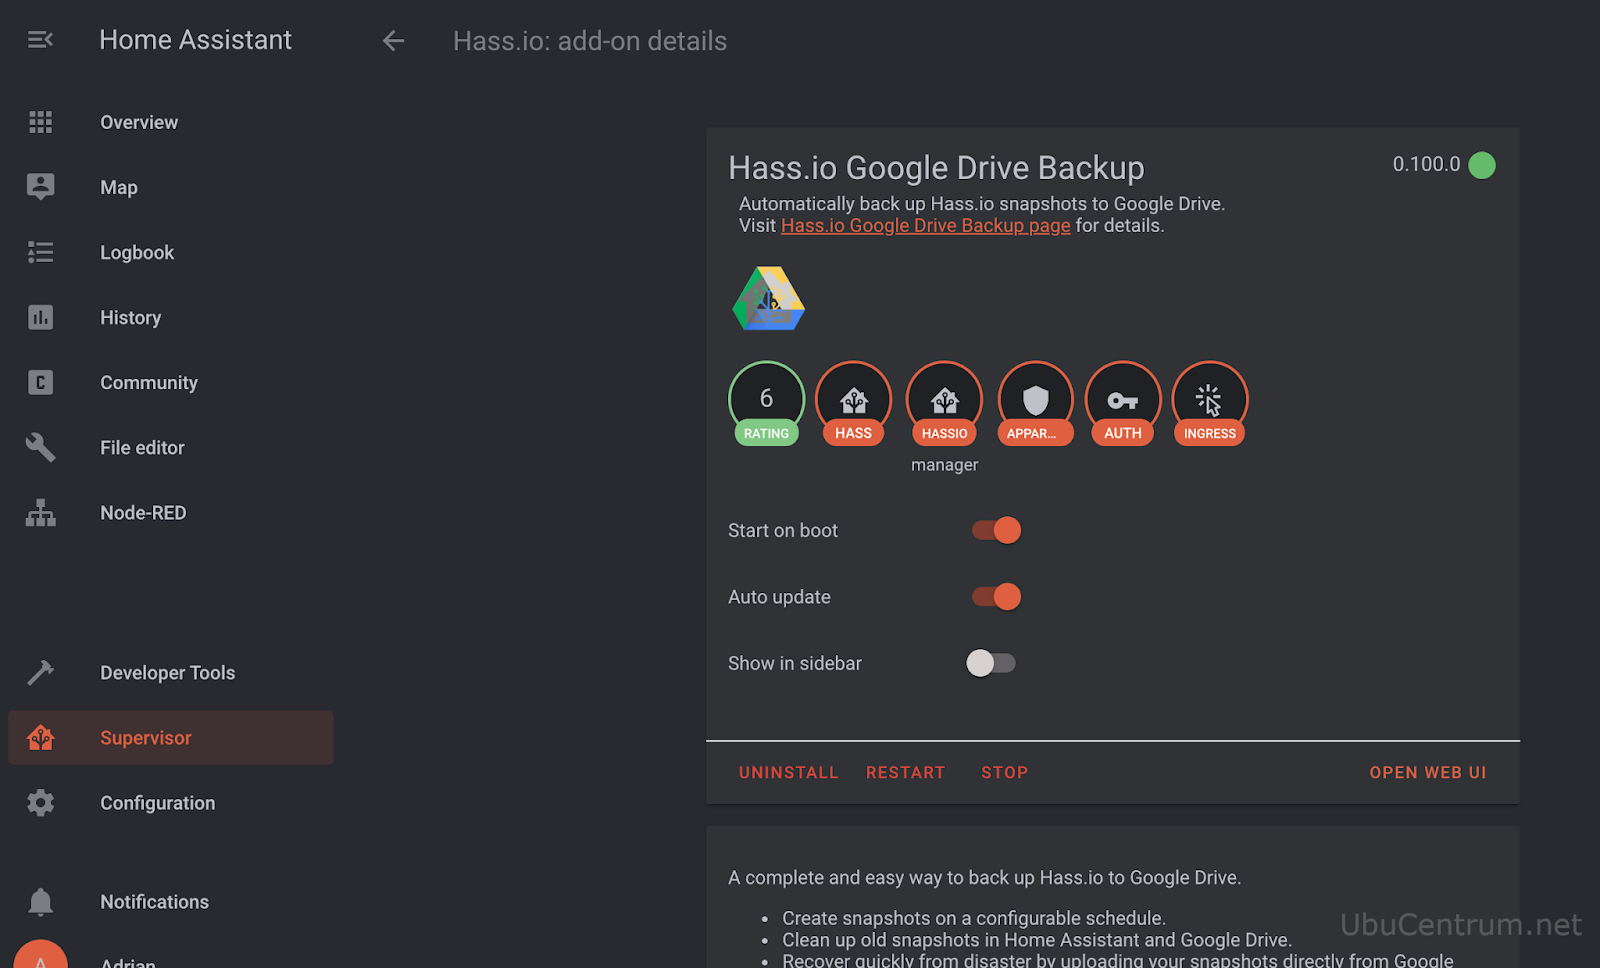Open Developer Tools in the sidebar

[171, 673]
